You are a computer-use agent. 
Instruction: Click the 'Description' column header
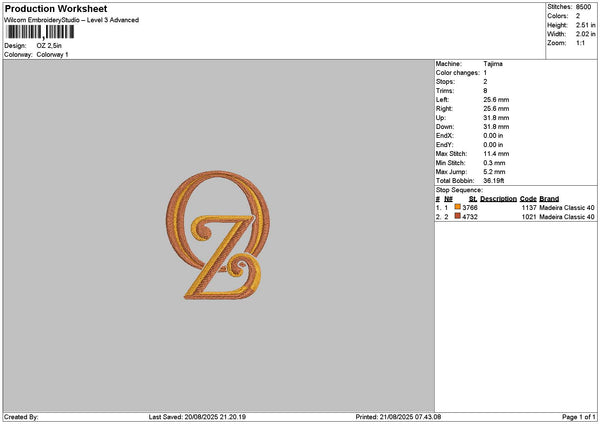pyautogui.click(x=498, y=199)
